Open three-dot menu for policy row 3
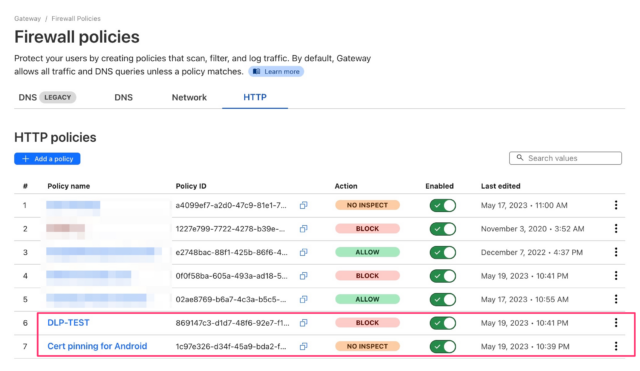 (x=616, y=252)
